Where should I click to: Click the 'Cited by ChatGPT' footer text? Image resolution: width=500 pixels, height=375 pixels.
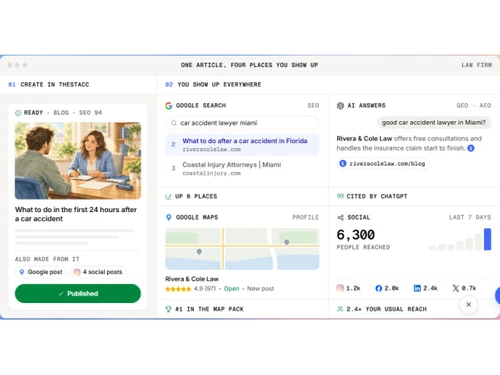[x=377, y=197]
